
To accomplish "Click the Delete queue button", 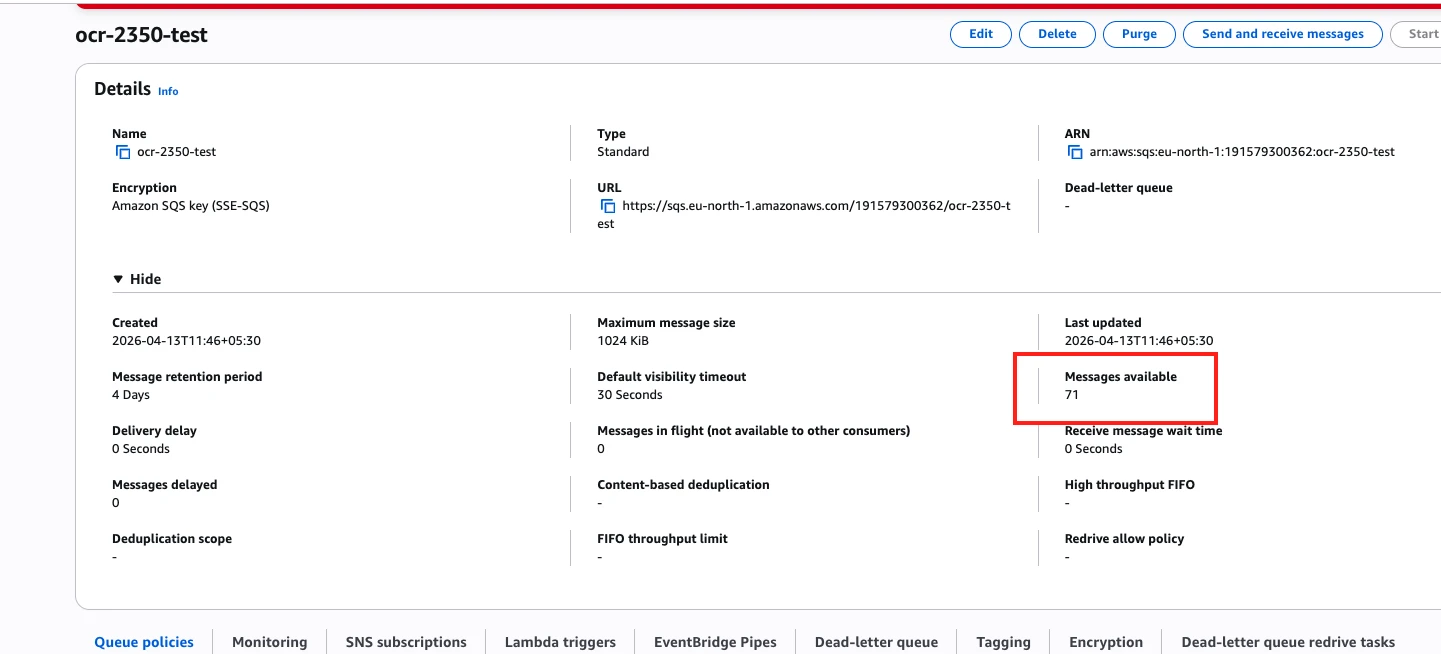I will click(1057, 34).
